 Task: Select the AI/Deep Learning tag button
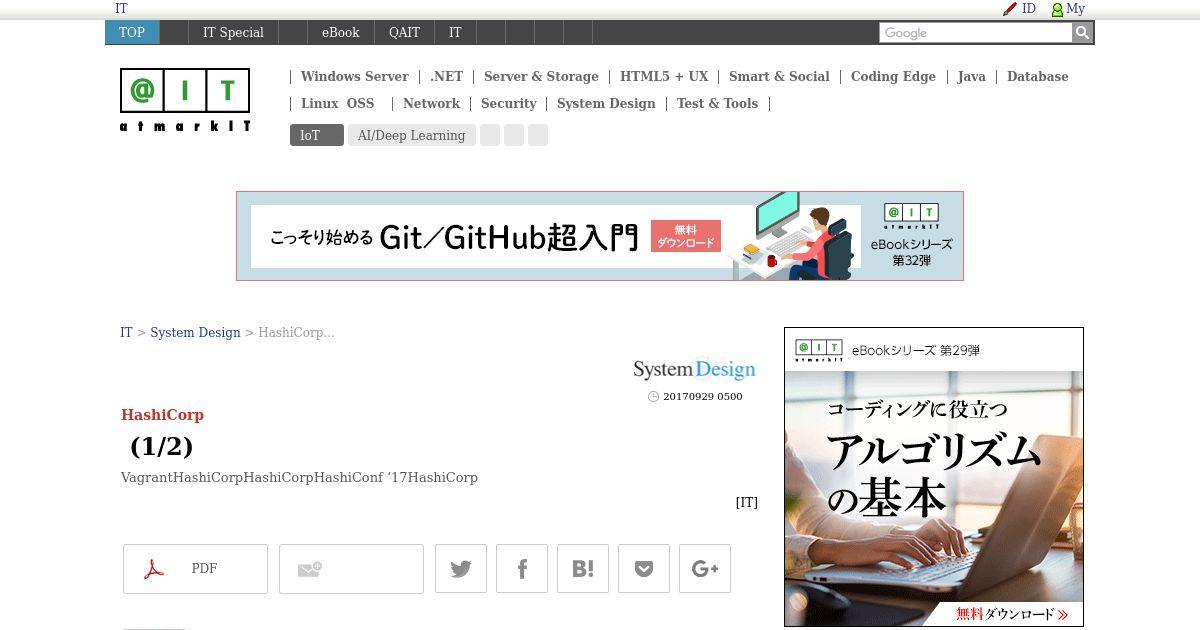tap(411, 135)
